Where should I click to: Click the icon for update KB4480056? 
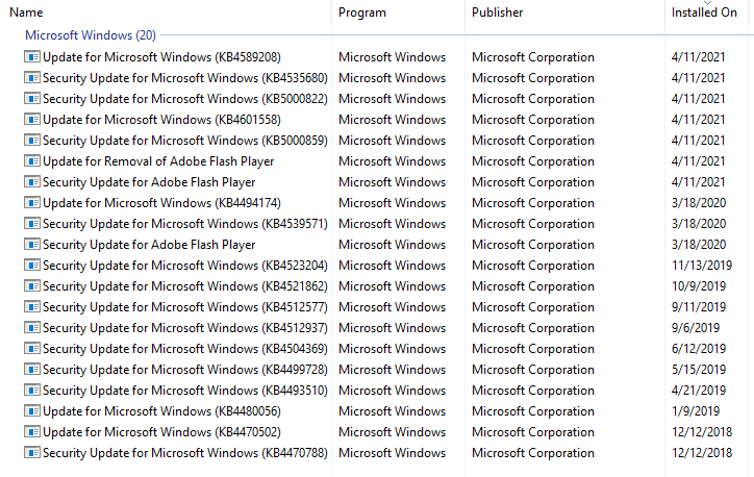[x=32, y=411]
